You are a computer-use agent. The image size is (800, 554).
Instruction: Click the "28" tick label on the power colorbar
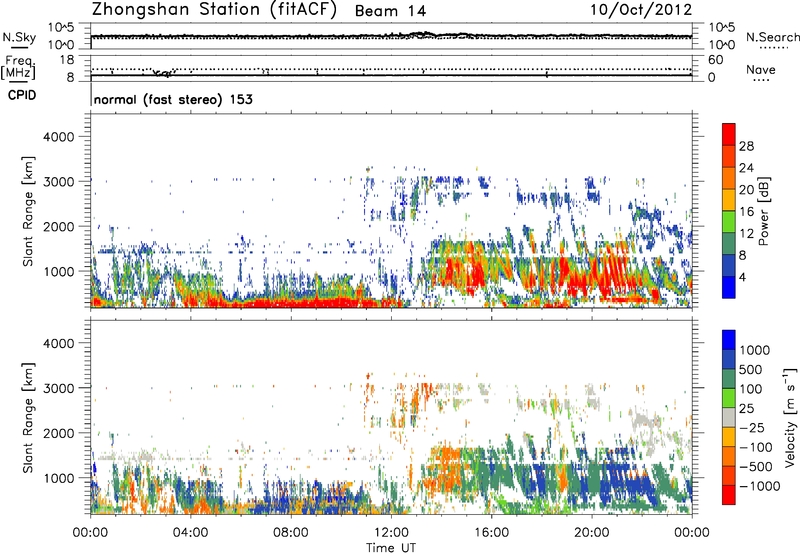[746, 146]
